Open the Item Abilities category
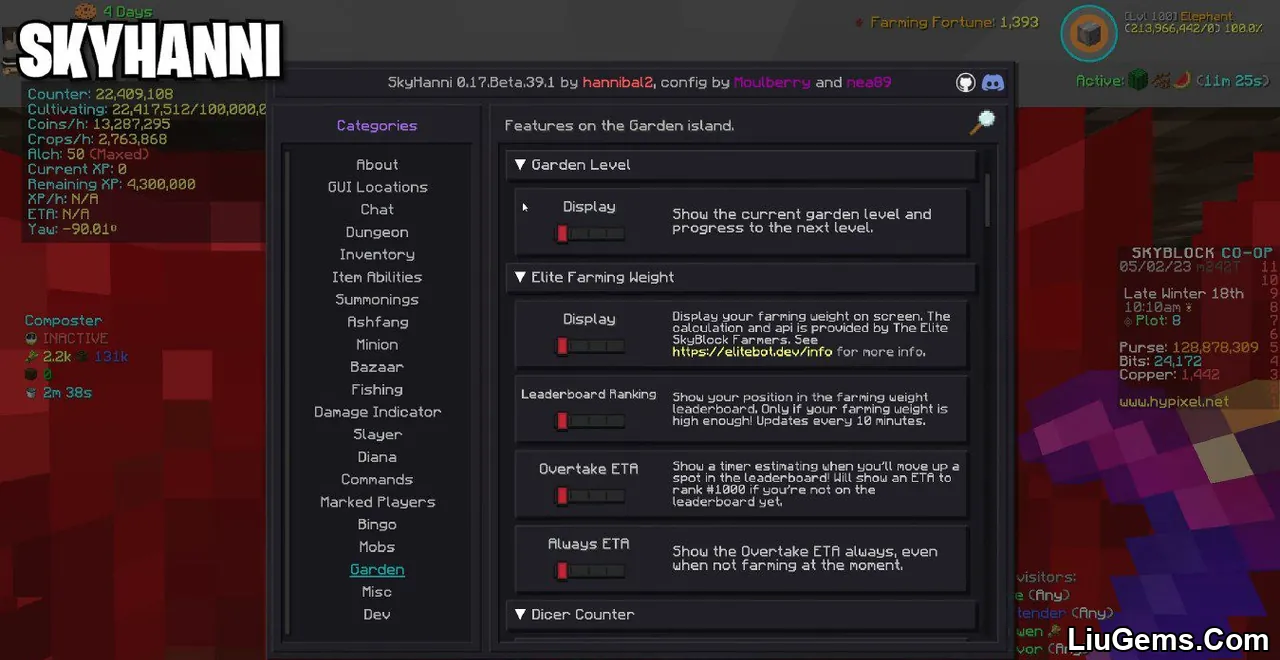This screenshot has height=660, width=1280. pos(377,277)
